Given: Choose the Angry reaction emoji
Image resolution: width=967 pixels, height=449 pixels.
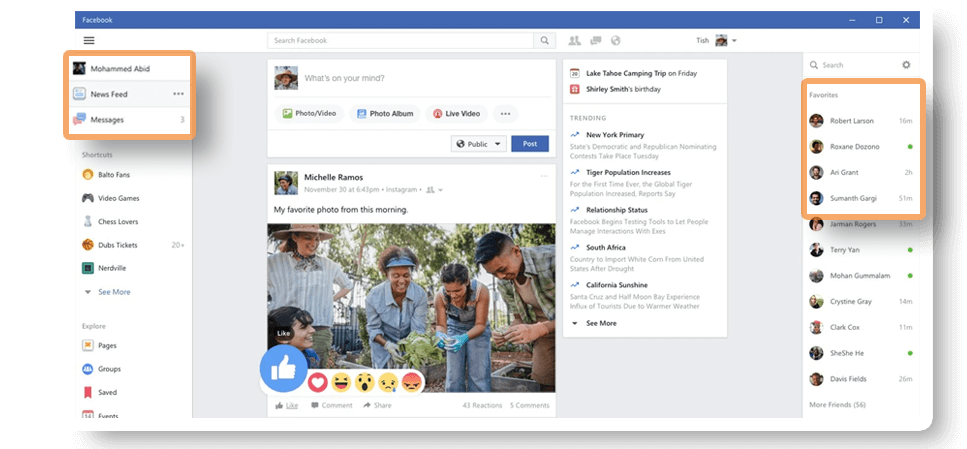Looking at the screenshot, I should pyautogui.click(x=411, y=383).
